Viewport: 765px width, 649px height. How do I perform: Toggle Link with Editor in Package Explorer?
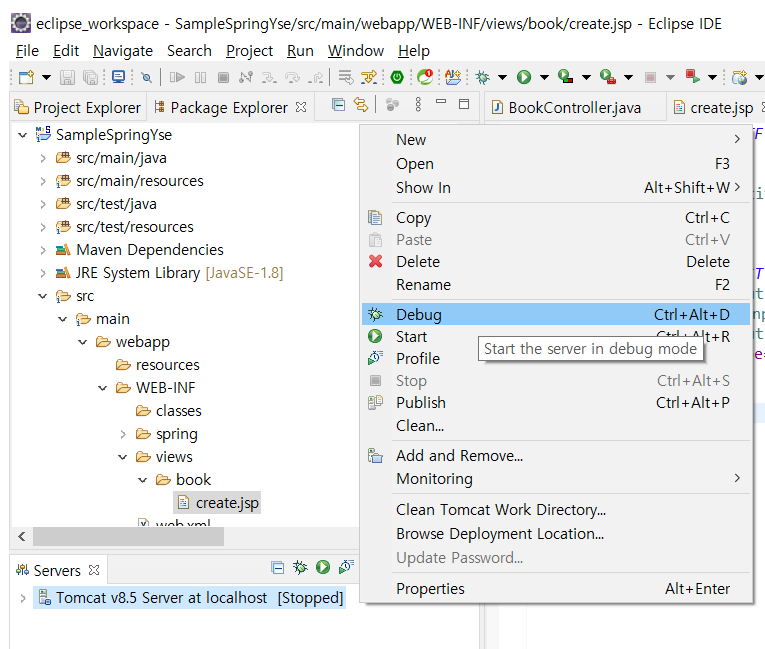click(361, 104)
